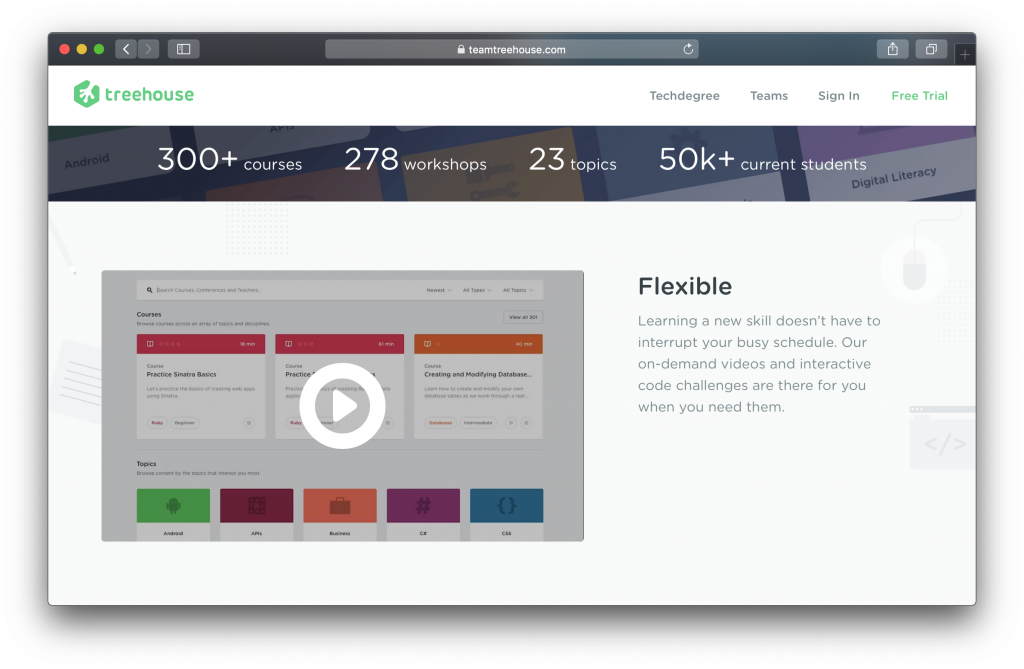Viewport: 1024px width, 669px height.
Task: Play the Flexible preview video
Action: [342, 406]
